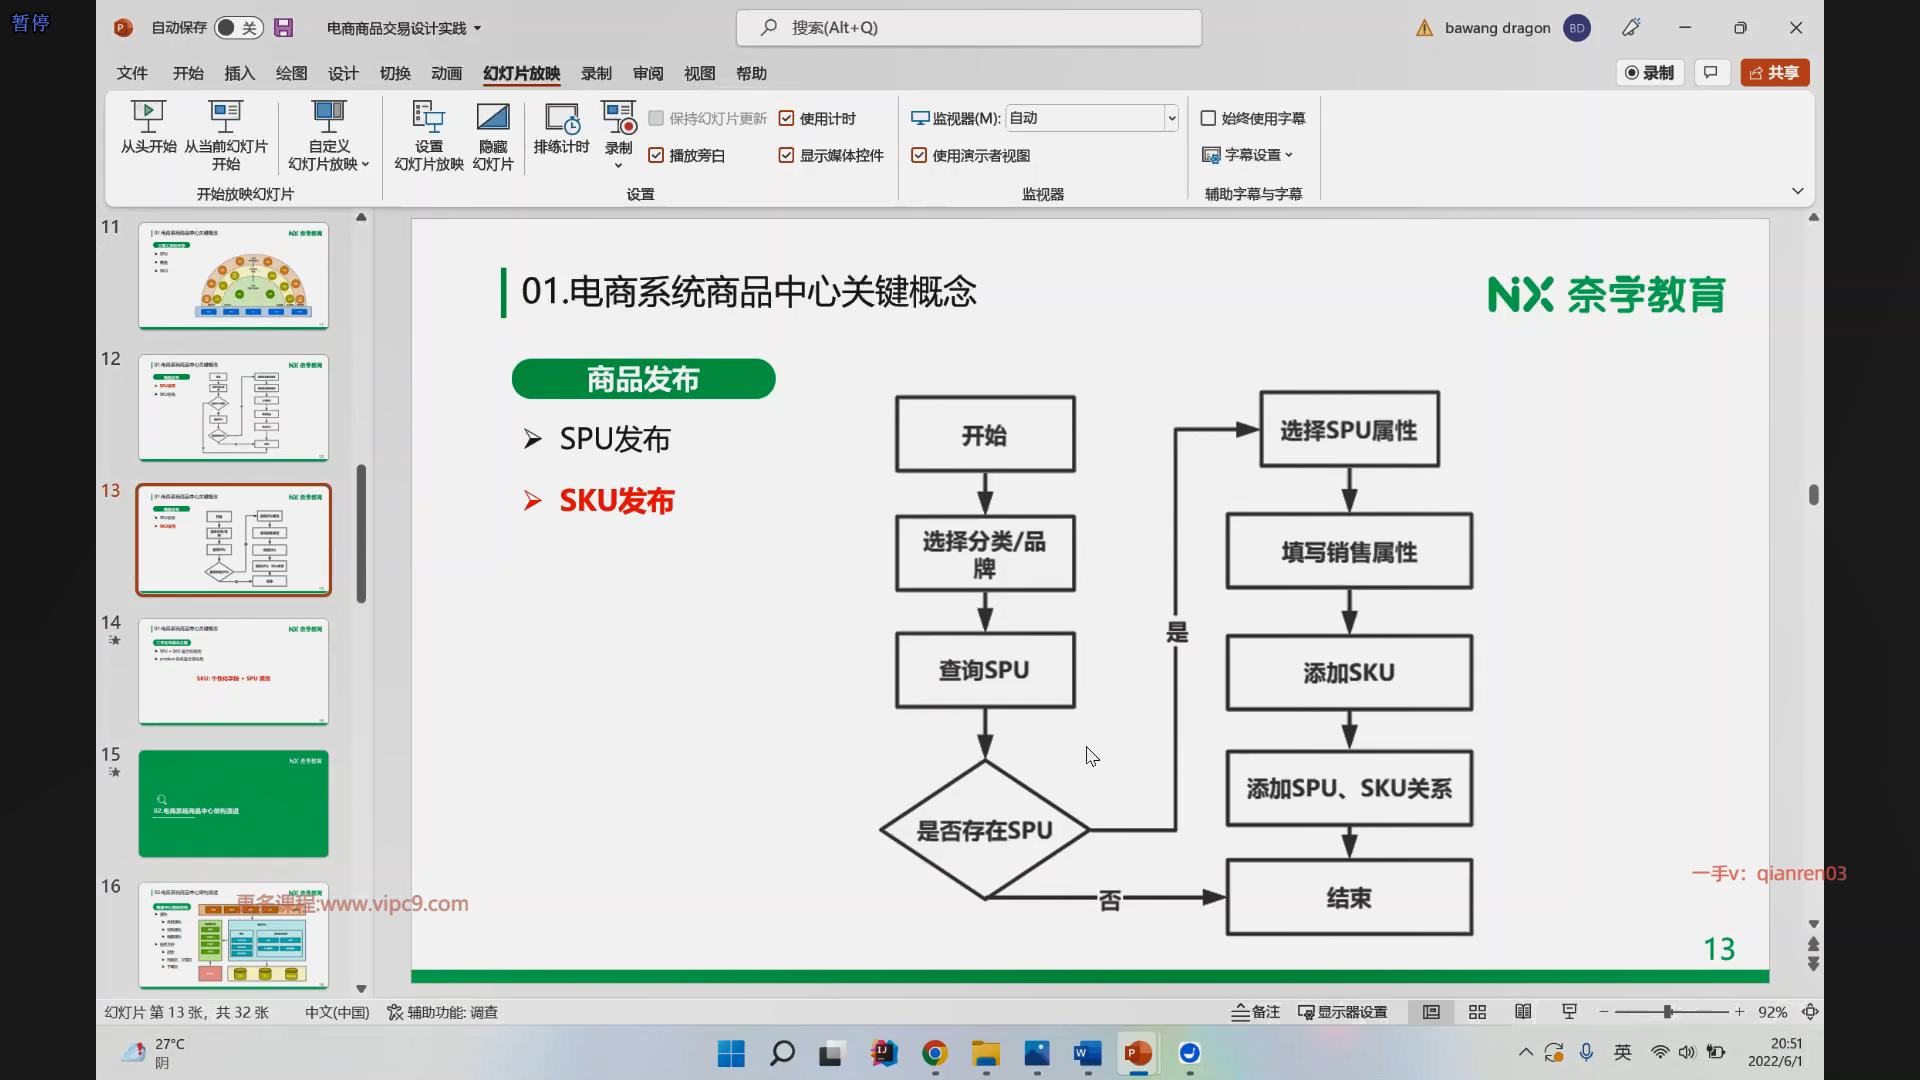Open the Review ribbon tab

[x=647, y=73]
